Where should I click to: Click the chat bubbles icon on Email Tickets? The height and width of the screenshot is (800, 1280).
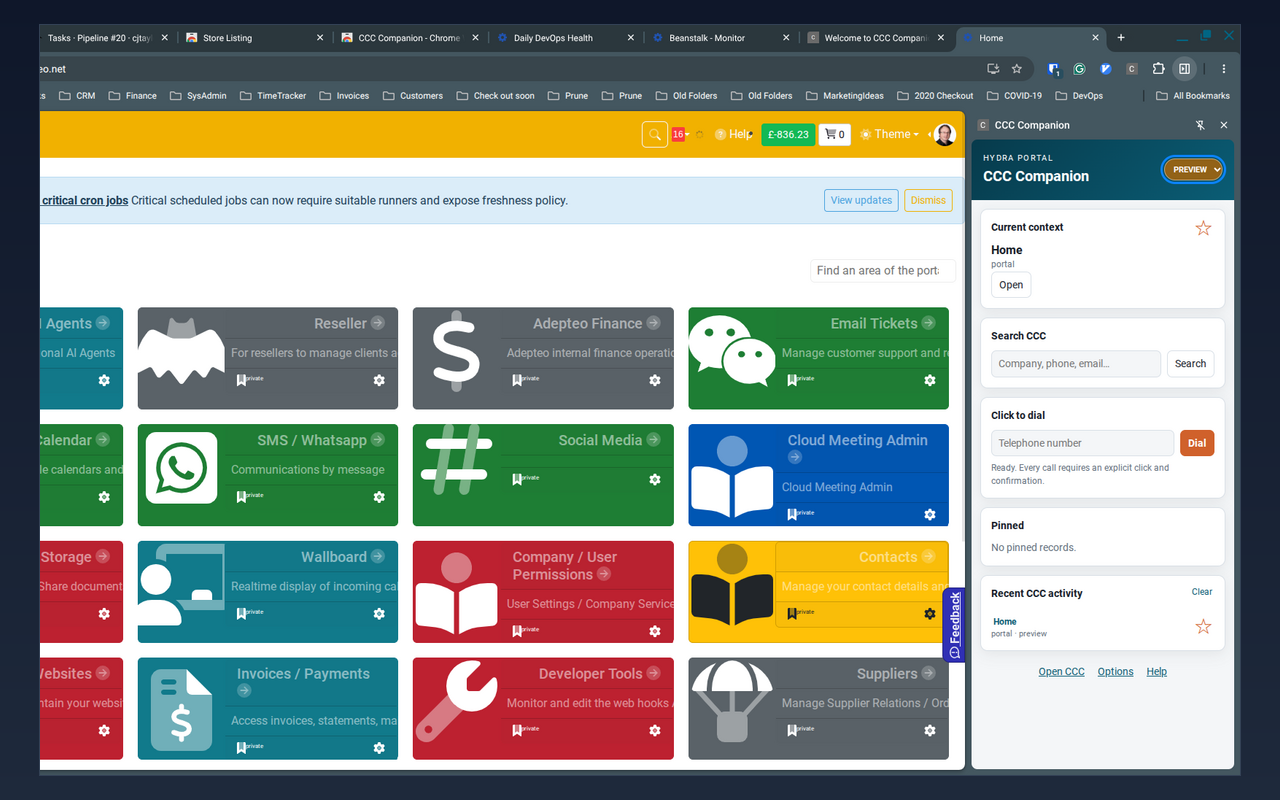(732, 350)
